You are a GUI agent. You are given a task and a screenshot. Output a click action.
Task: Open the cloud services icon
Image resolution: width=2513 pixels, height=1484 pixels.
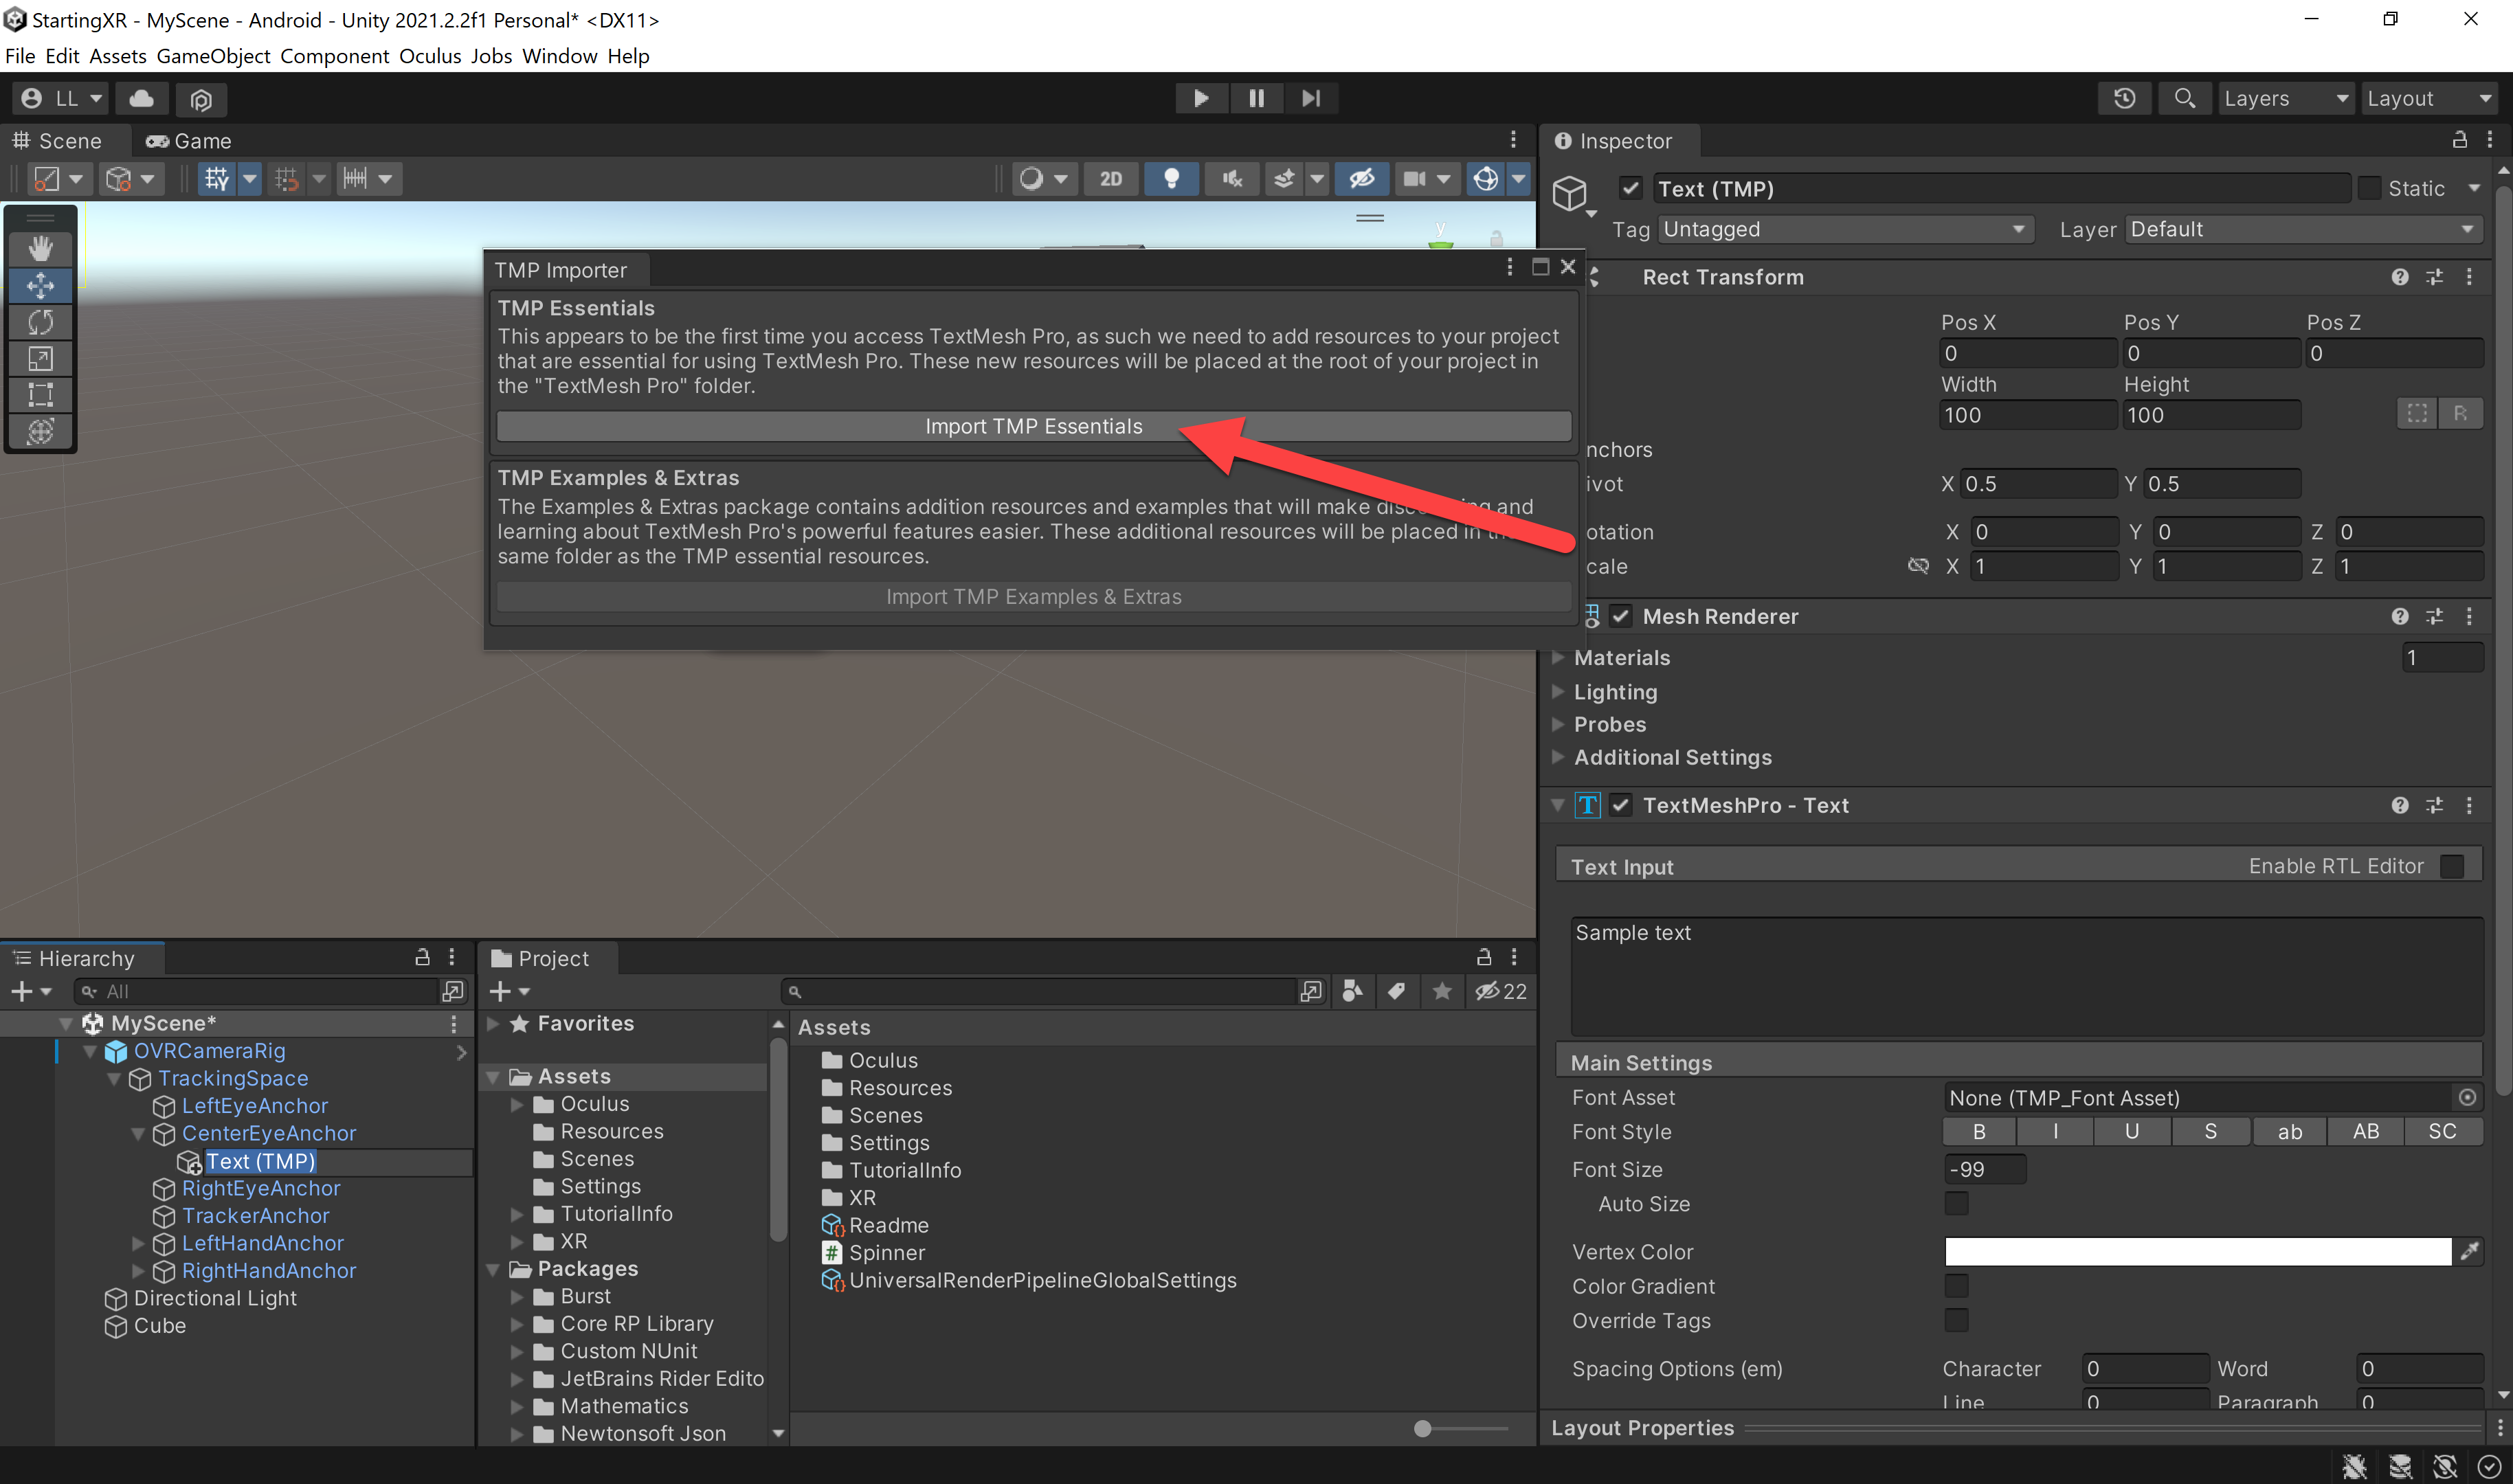pos(142,98)
